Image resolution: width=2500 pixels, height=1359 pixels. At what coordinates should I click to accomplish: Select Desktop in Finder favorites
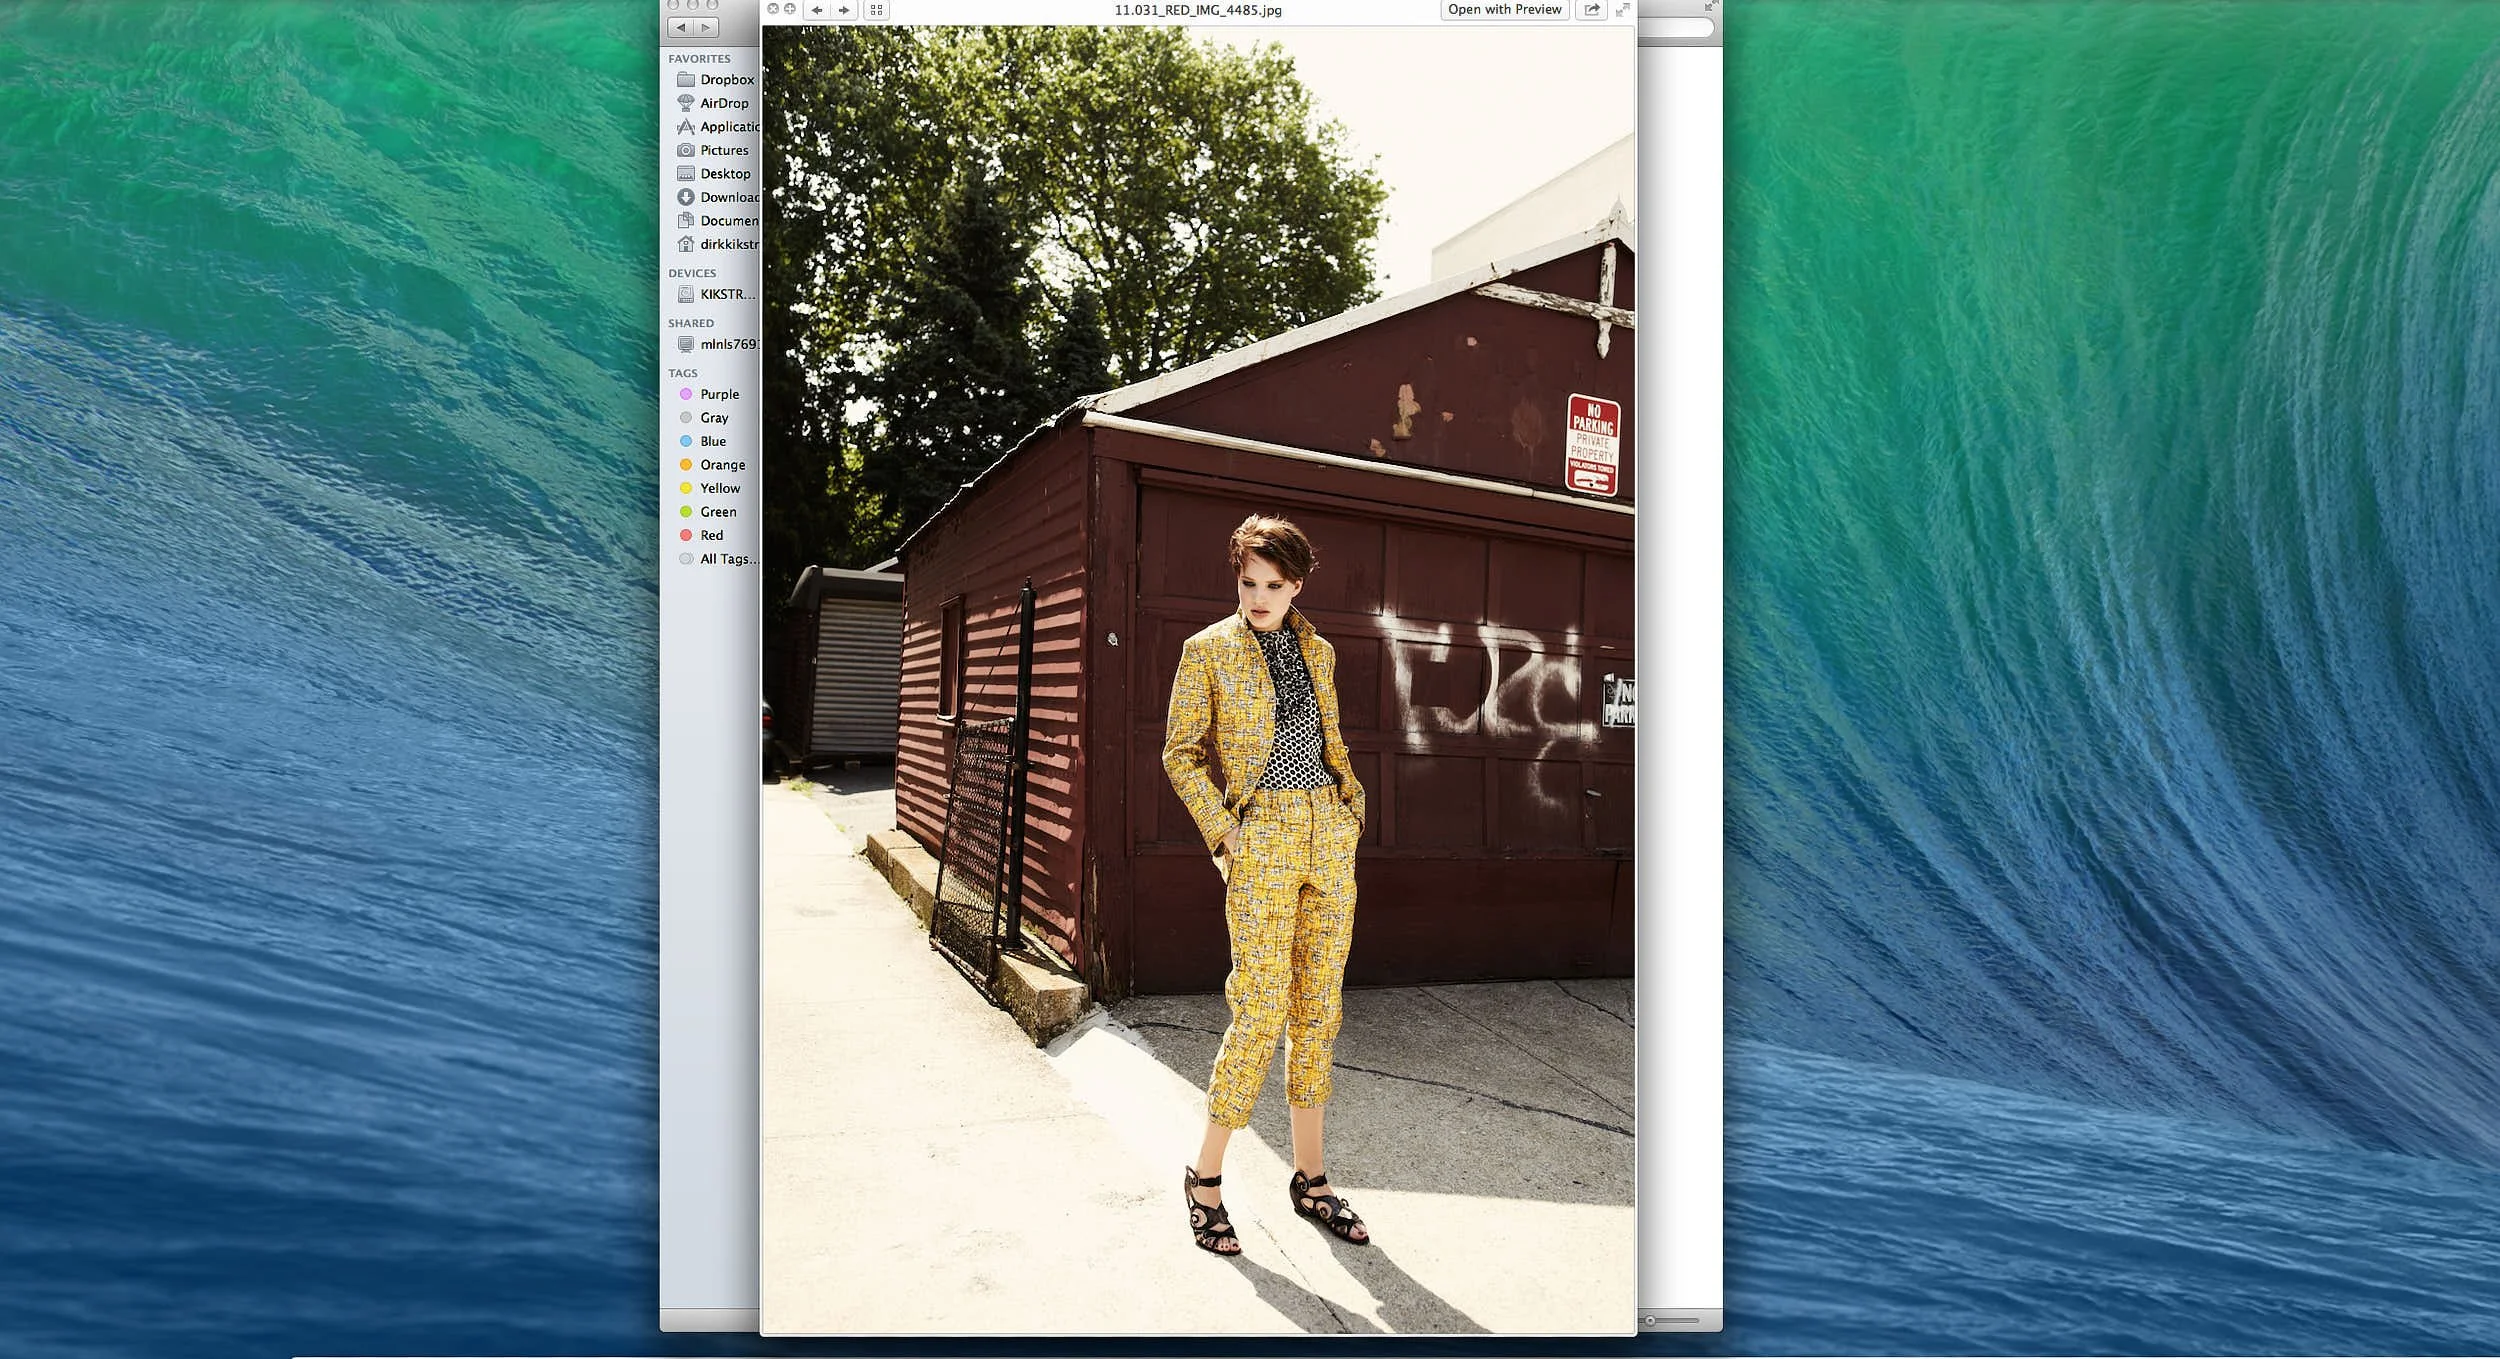724,174
